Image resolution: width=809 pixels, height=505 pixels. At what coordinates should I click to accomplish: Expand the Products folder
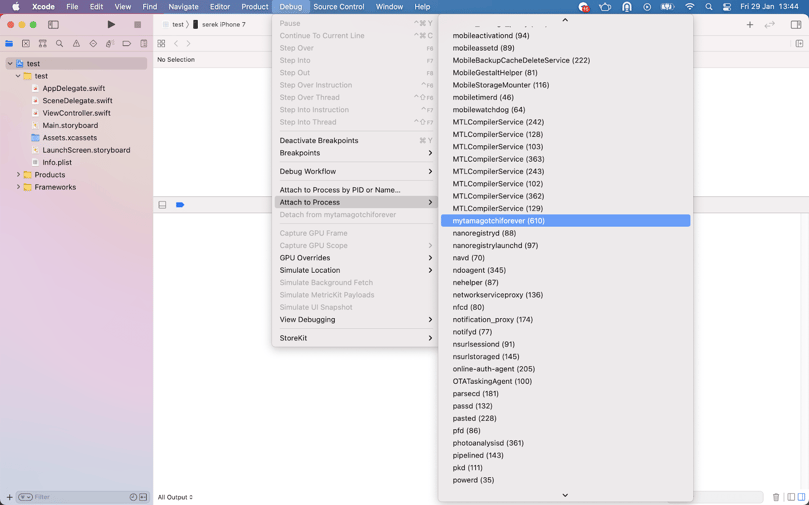pos(18,175)
